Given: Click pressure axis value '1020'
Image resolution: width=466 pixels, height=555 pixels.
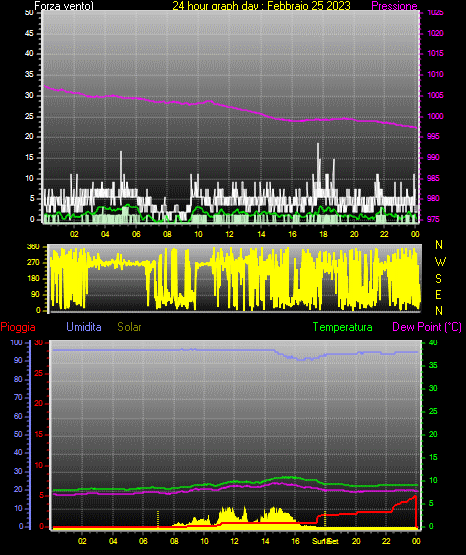Looking at the screenshot, I should click(435, 33).
